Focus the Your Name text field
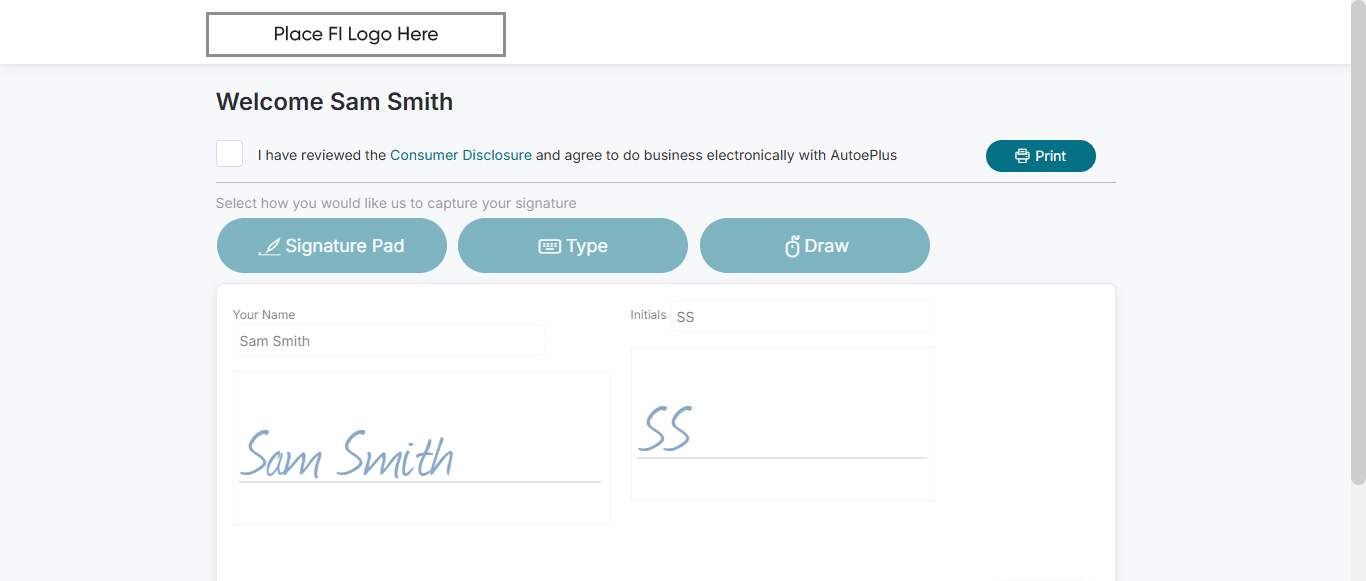1366x581 pixels. click(389, 341)
